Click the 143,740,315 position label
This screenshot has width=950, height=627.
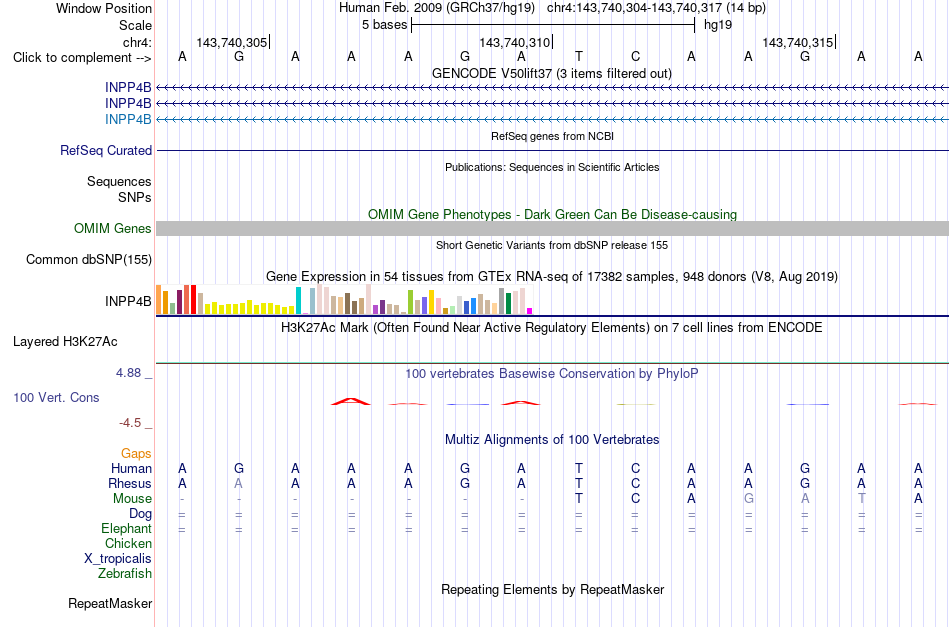pos(797,42)
